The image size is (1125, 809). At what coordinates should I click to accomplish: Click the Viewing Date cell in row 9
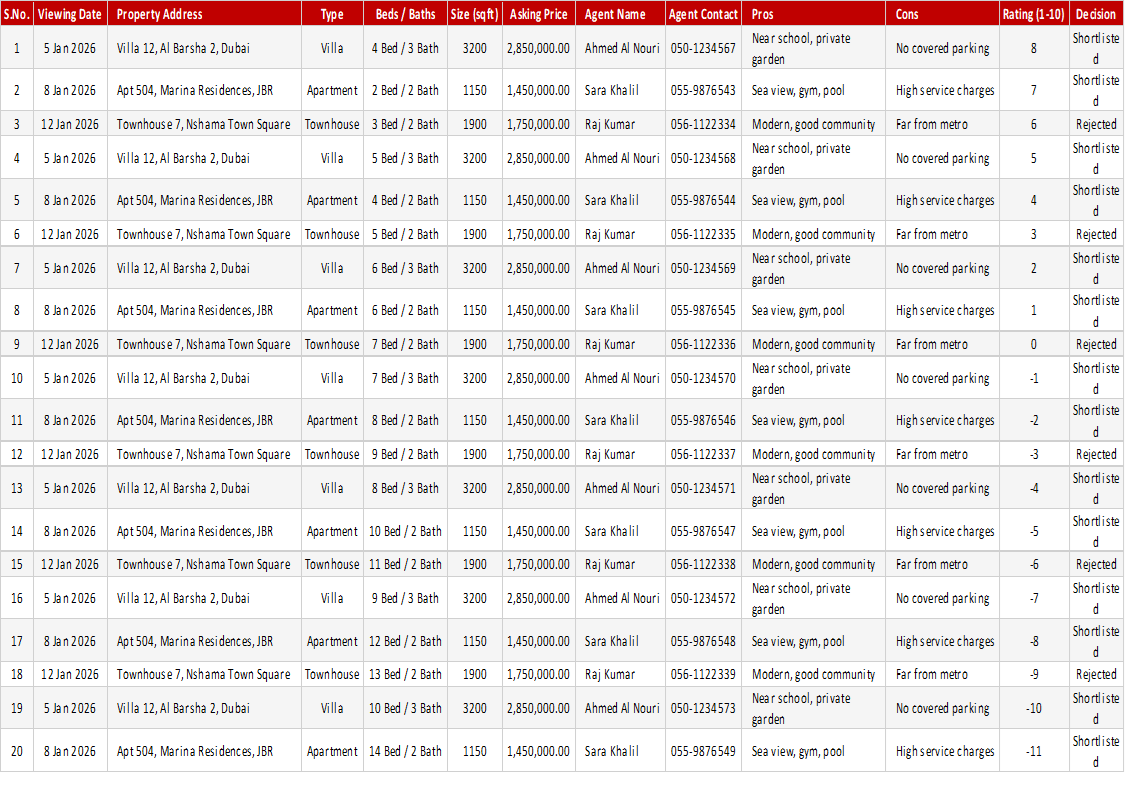[x=70, y=344]
